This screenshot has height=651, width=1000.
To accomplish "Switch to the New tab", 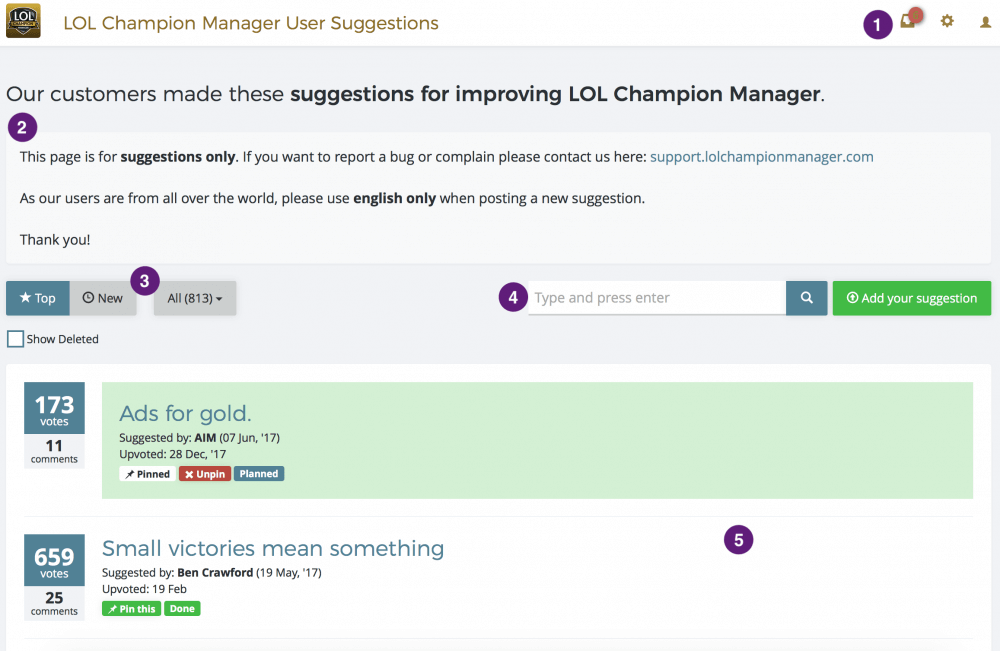I will pos(103,298).
